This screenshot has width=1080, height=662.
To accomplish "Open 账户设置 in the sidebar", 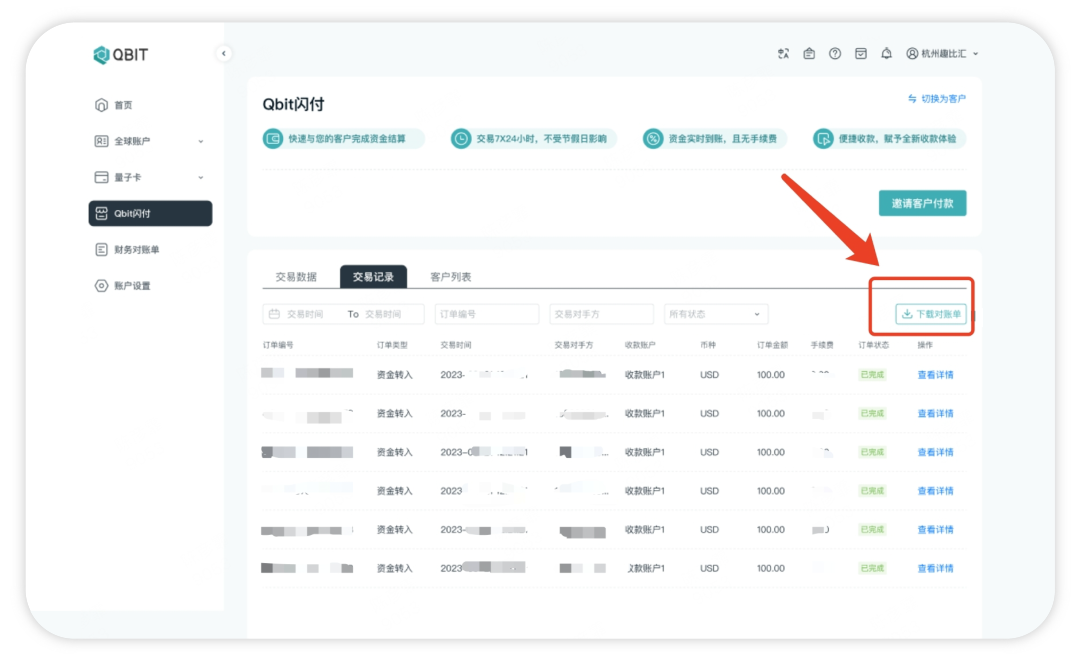I will click(150, 286).
